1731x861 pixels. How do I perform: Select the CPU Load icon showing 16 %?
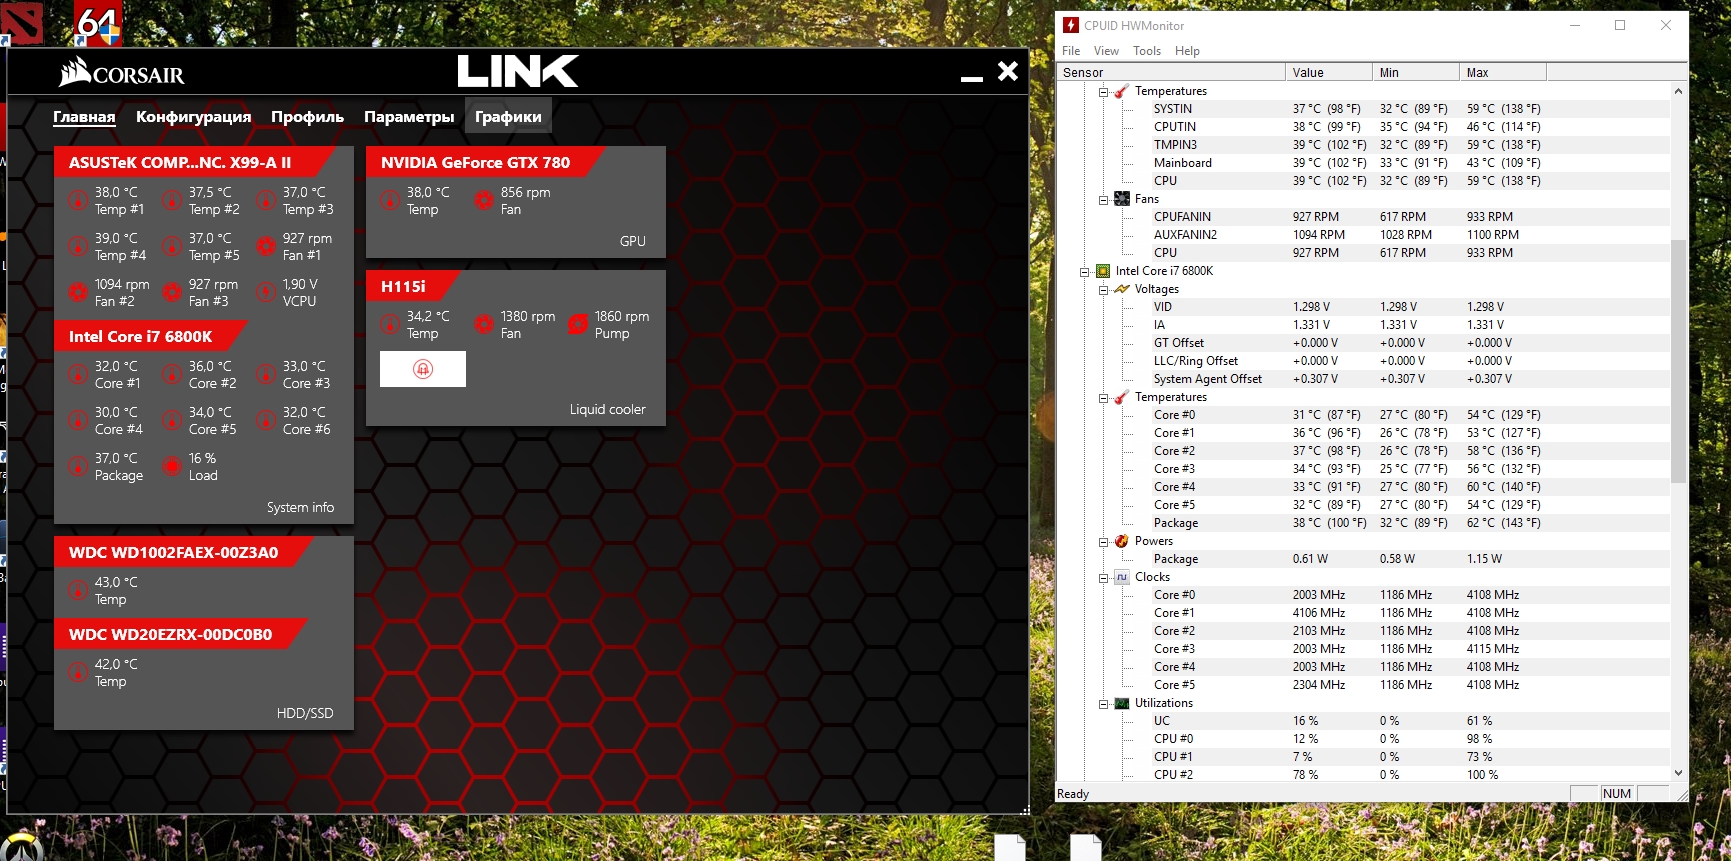pos(172,466)
